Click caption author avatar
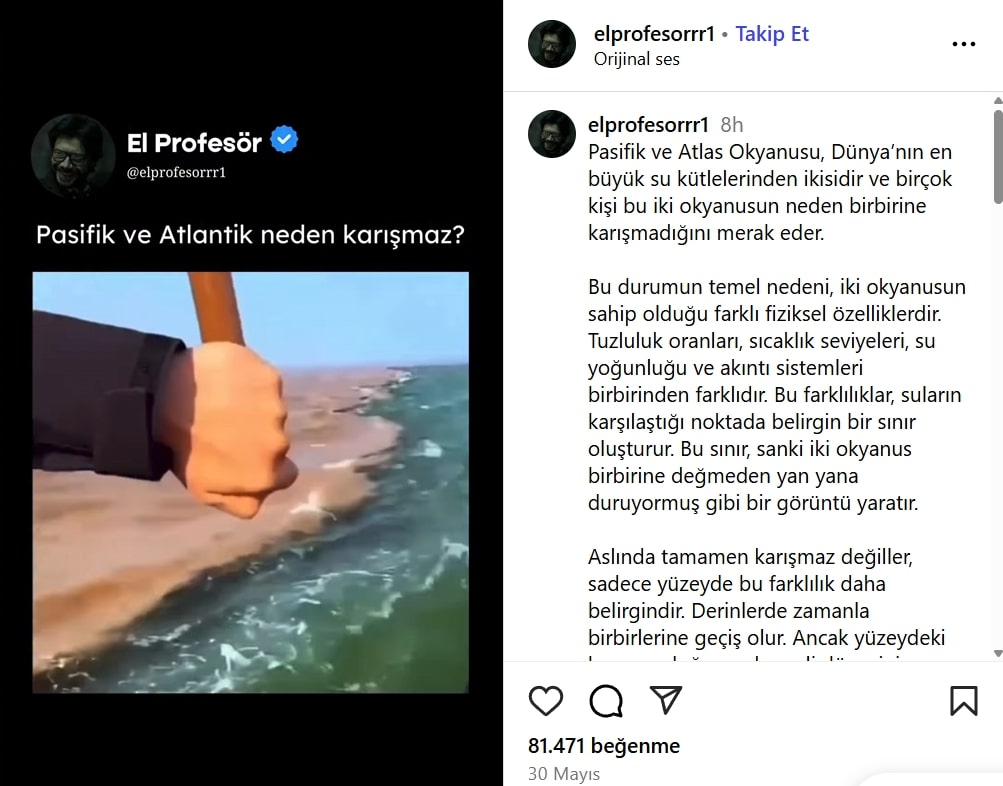Viewport: 1003px width, 786px height. click(x=551, y=134)
